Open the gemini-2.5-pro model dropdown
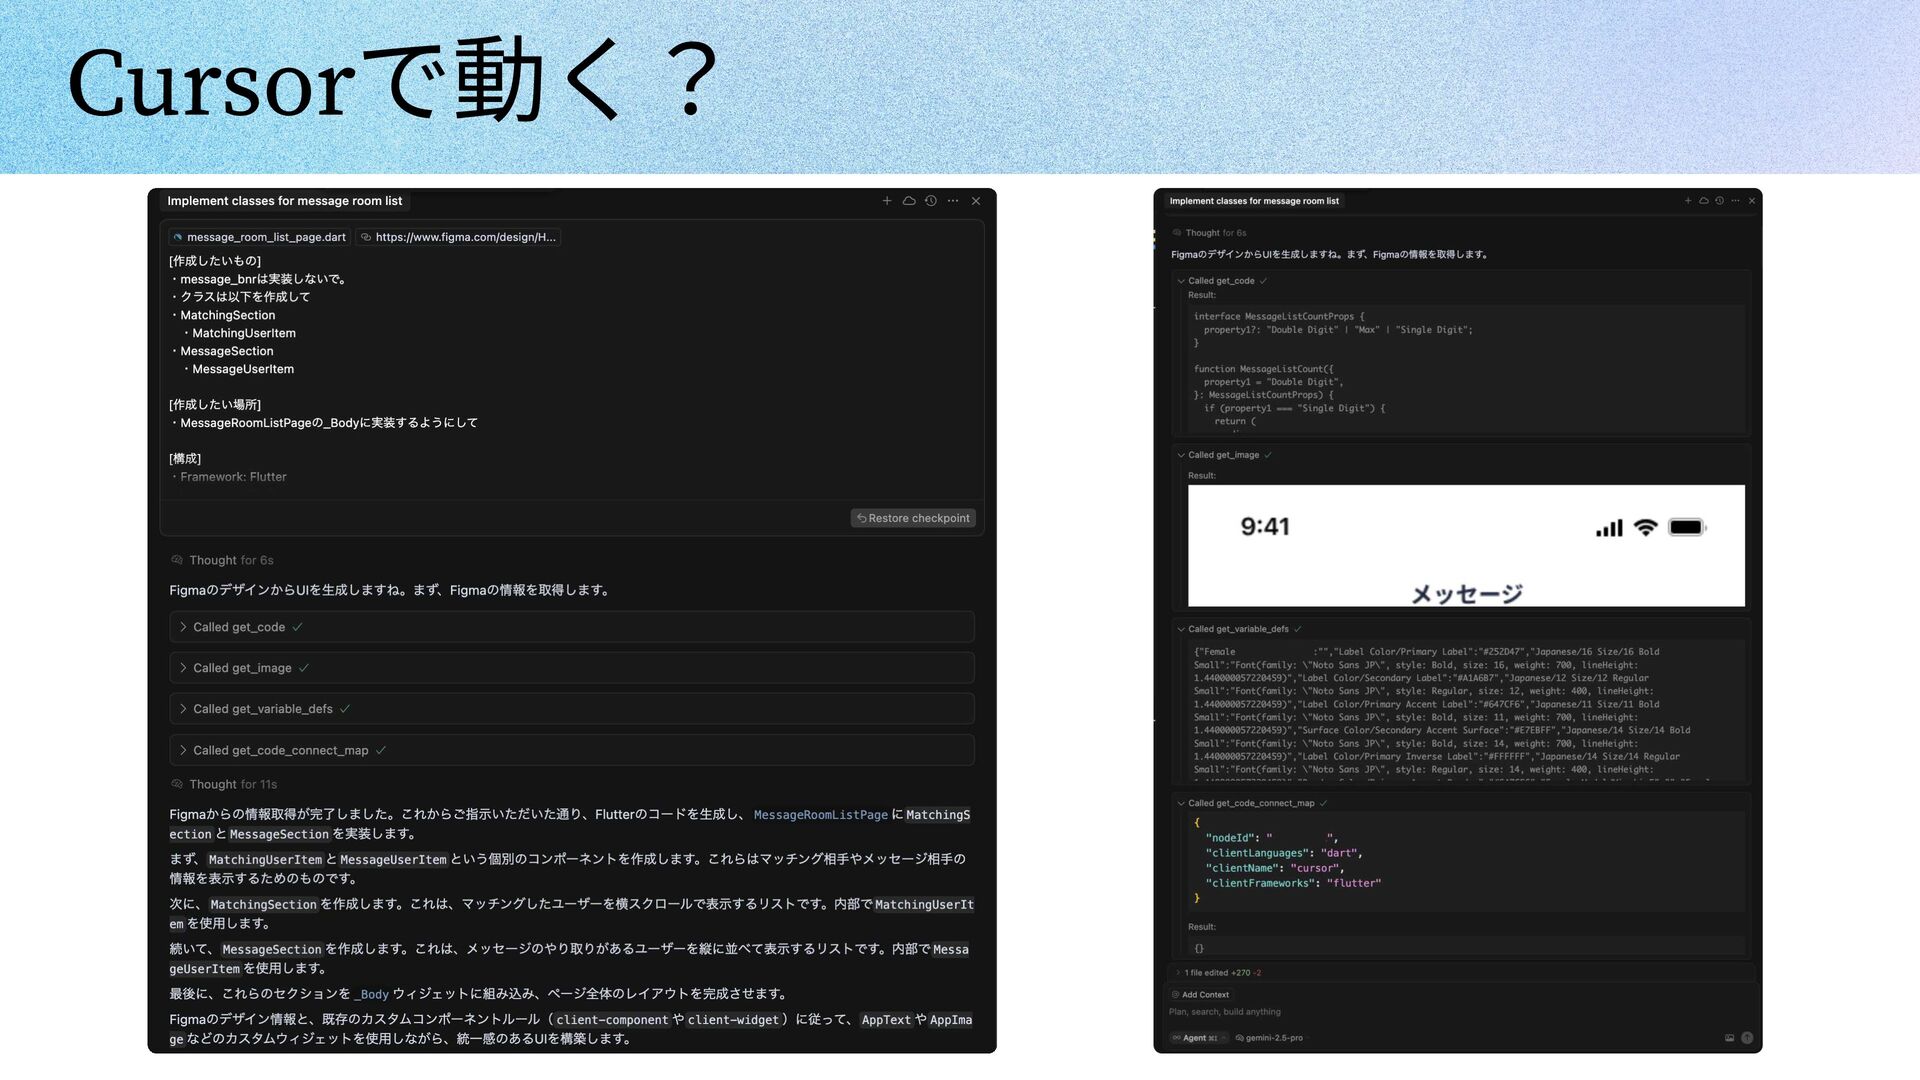Screen dimensions: 1920x1080 (x=1271, y=1038)
